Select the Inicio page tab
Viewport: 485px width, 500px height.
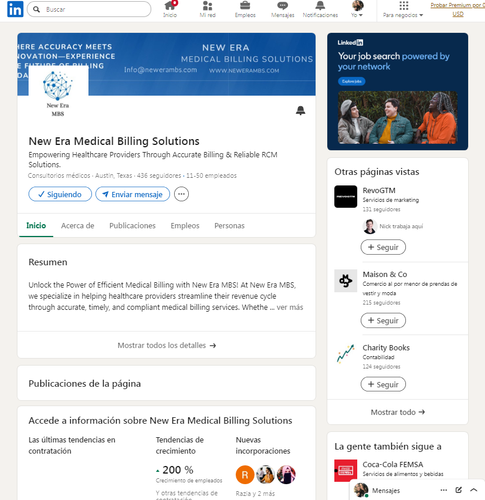[x=36, y=226]
